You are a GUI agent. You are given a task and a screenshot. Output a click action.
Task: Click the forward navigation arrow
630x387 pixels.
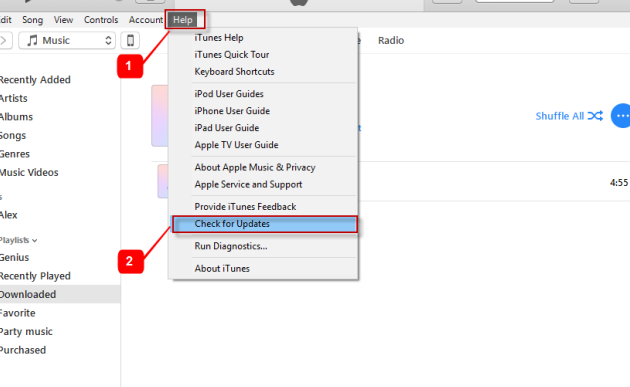pyautogui.click(x=4, y=40)
